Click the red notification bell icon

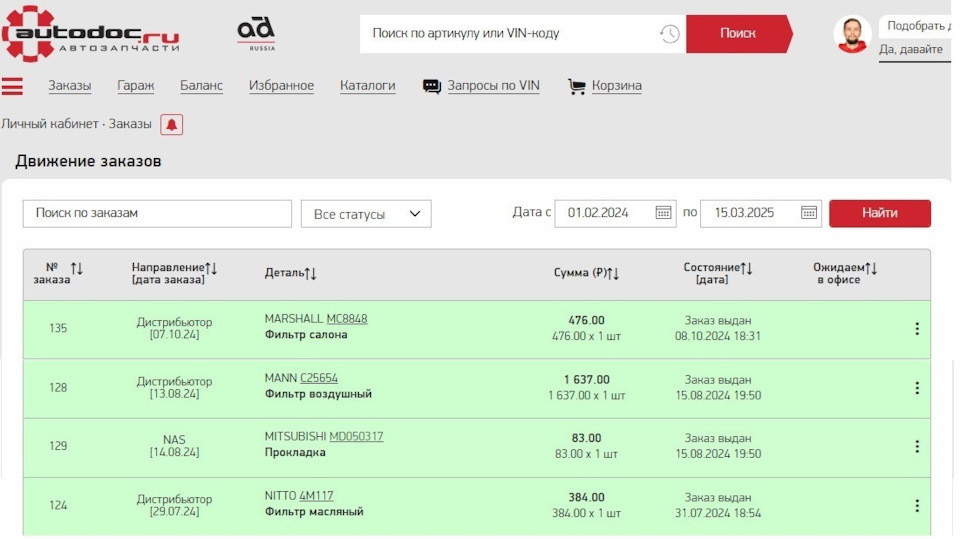pyautogui.click(x=171, y=124)
